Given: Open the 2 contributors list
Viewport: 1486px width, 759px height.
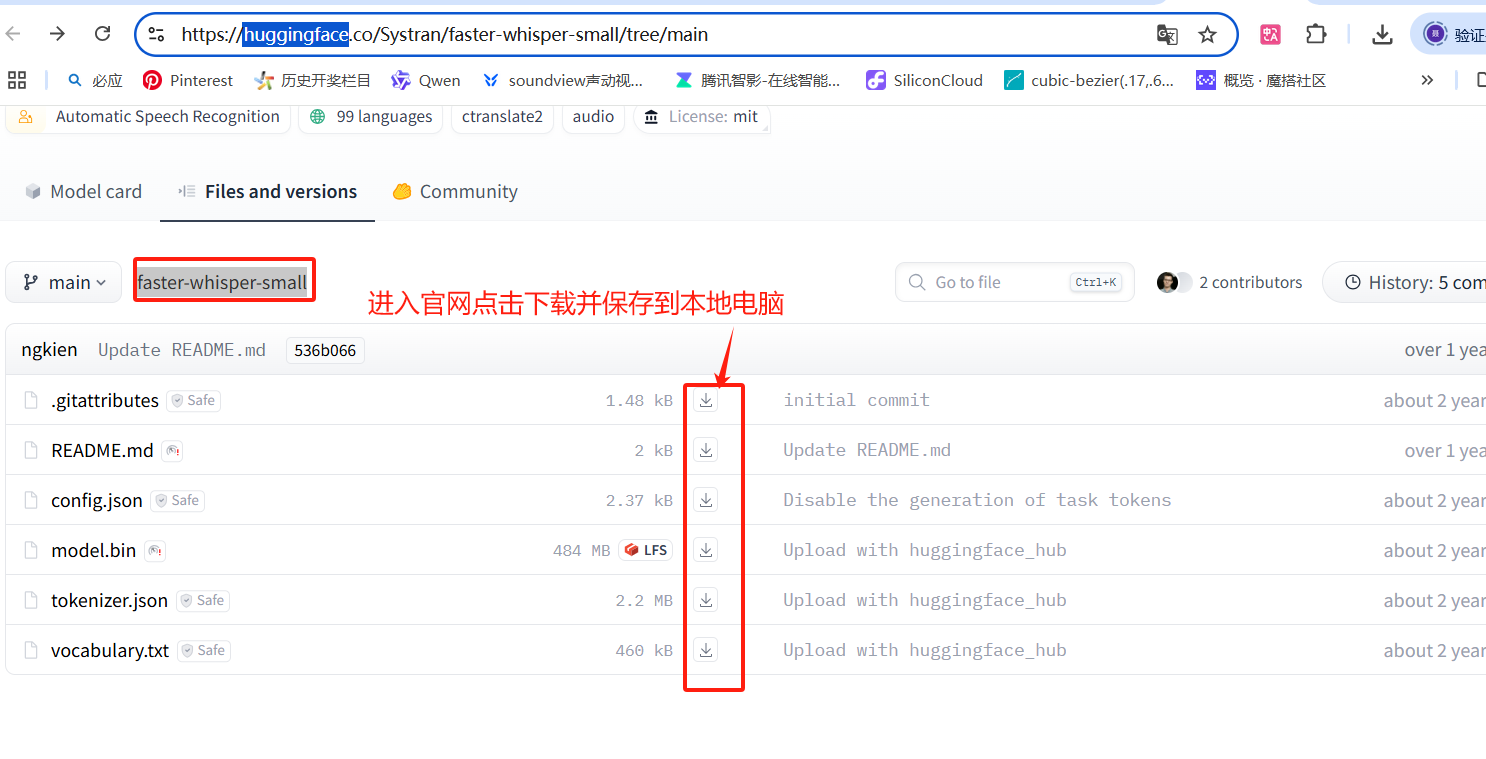Looking at the screenshot, I should pos(1230,283).
